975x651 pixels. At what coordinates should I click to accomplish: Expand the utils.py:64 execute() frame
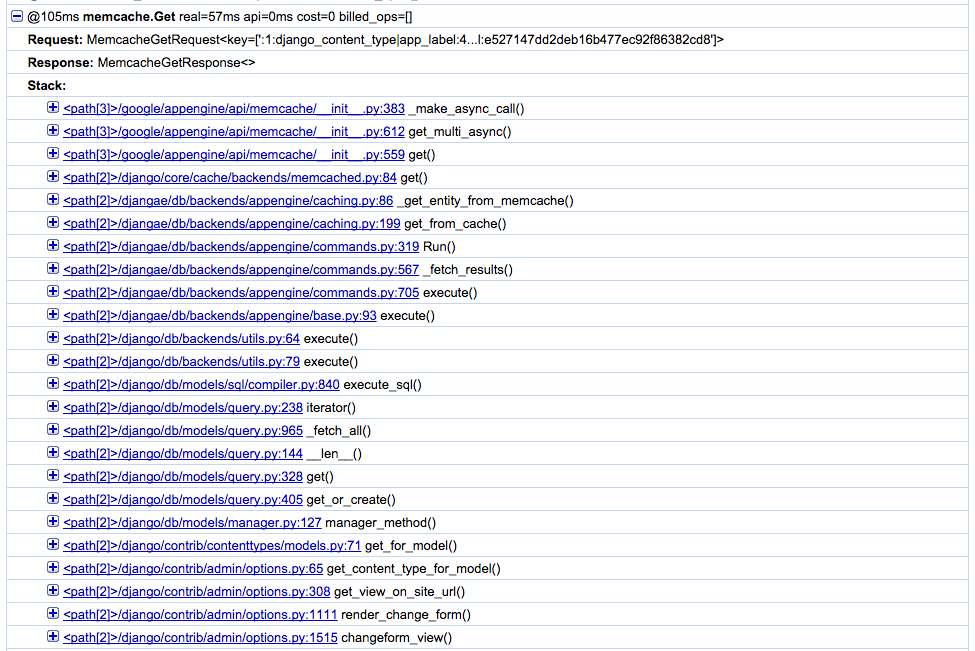click(53, 338)
